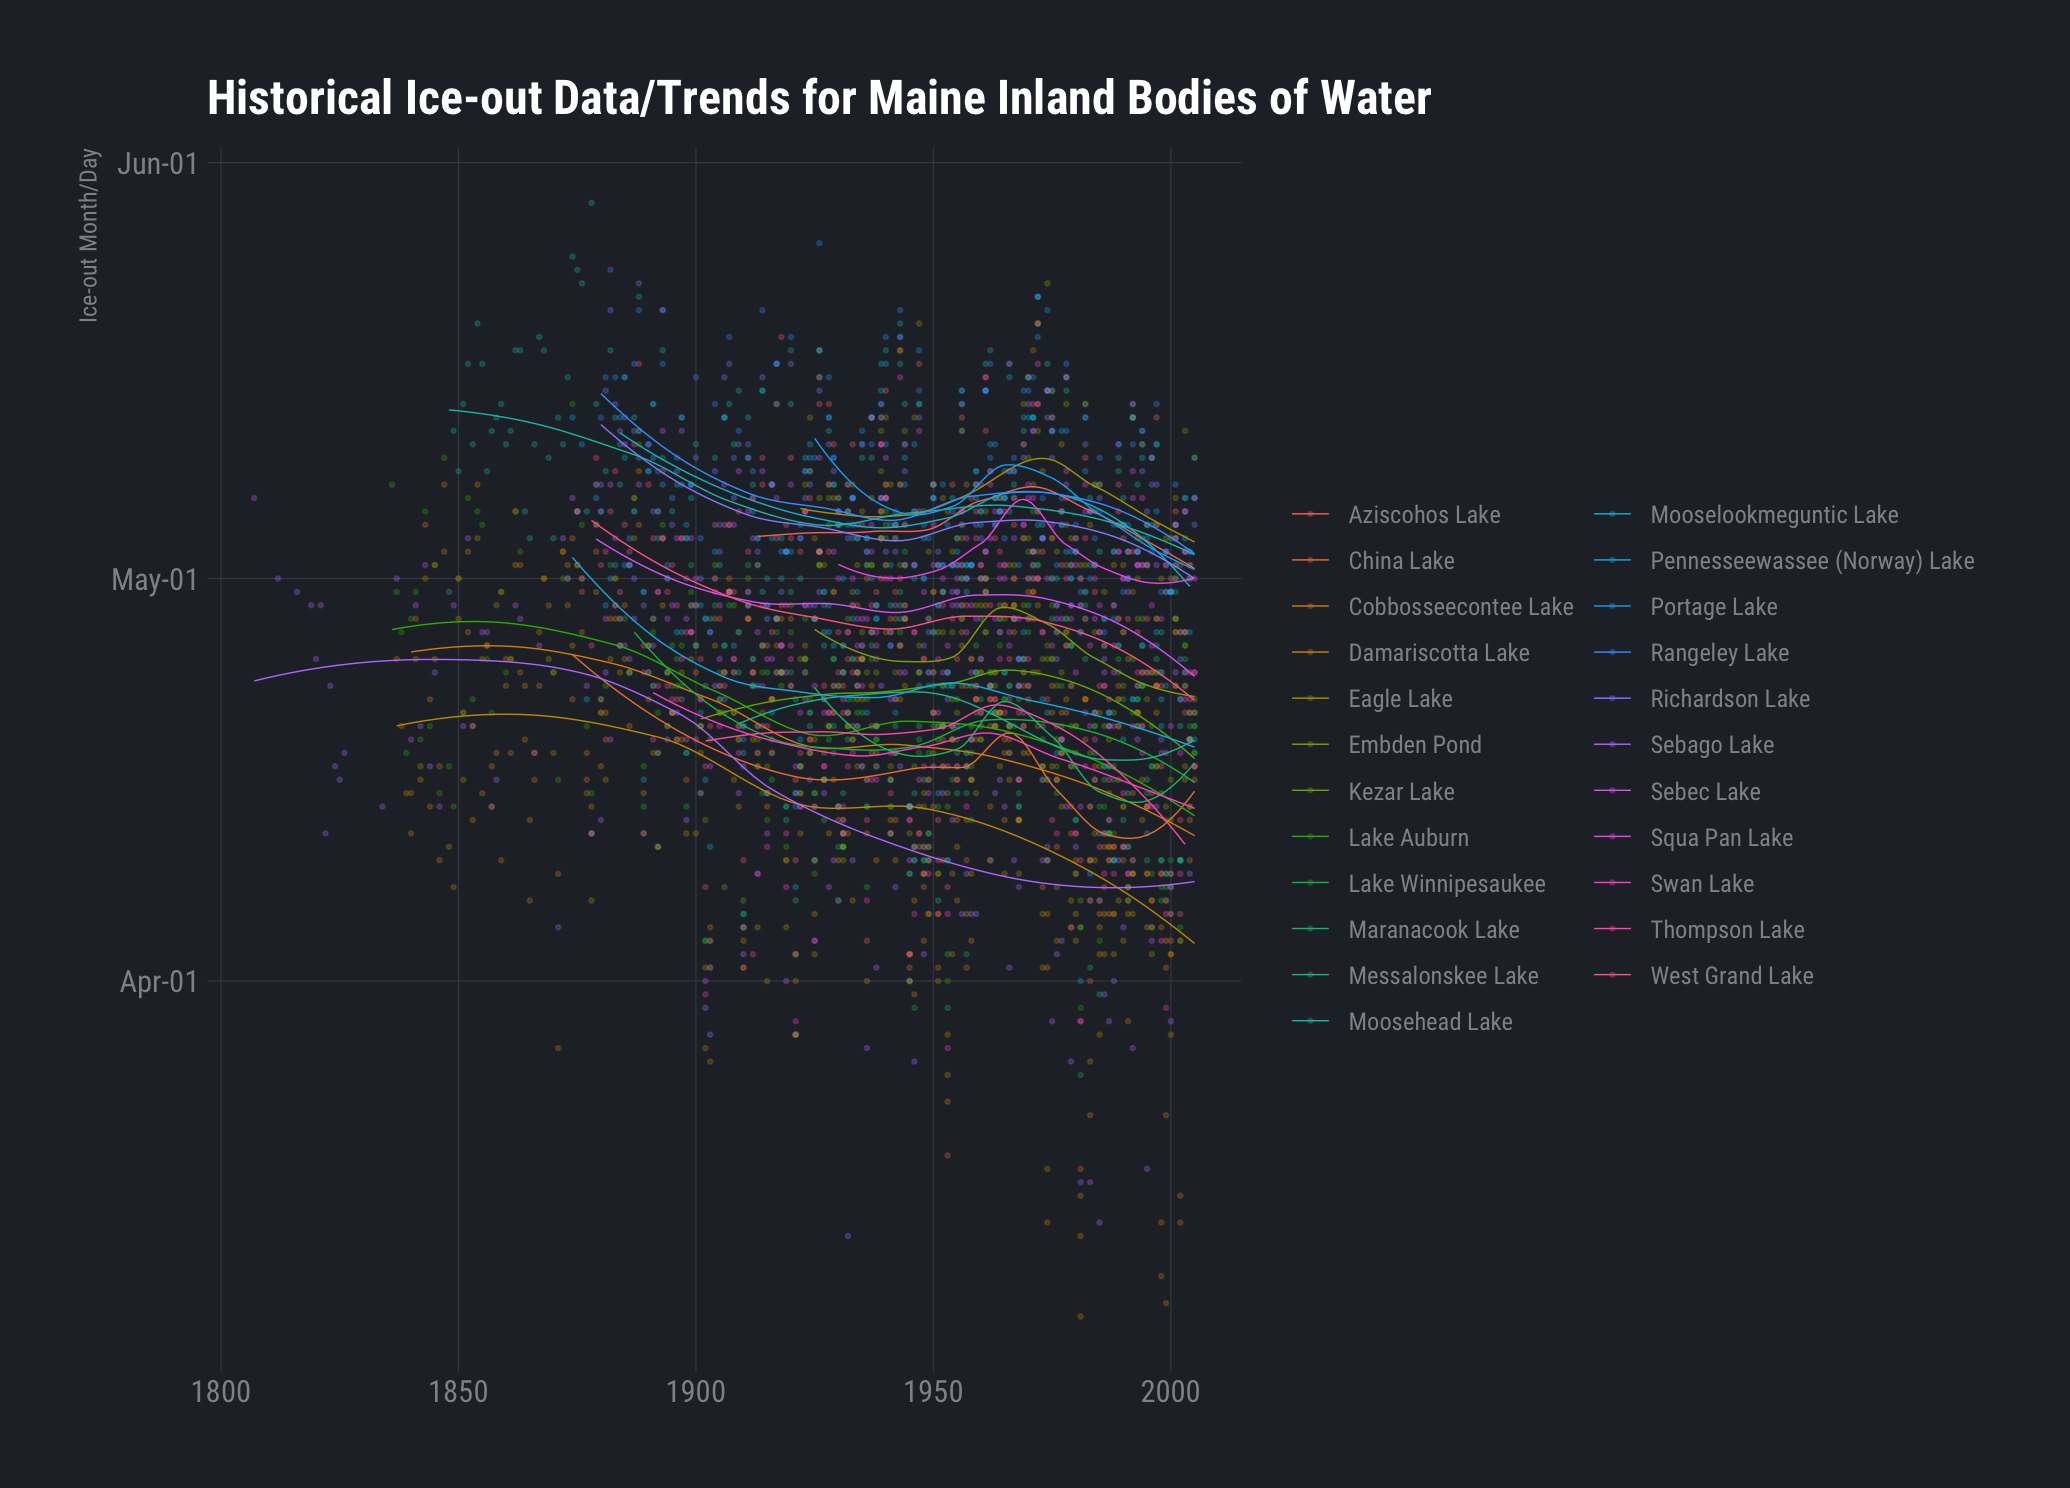
Task: Click the 1950 x-axis tick label
Action: (933, 1392)
